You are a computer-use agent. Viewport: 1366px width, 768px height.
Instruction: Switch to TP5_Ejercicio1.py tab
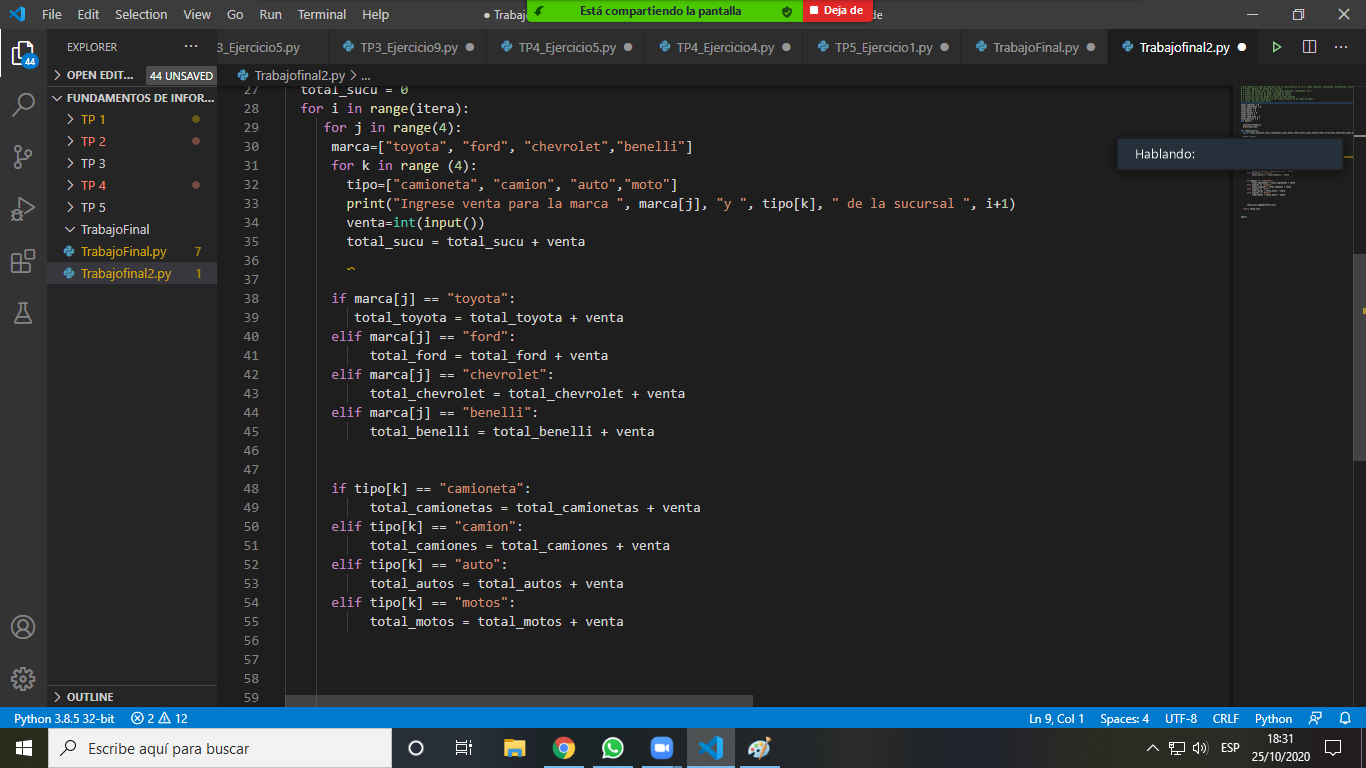point(881,47)
